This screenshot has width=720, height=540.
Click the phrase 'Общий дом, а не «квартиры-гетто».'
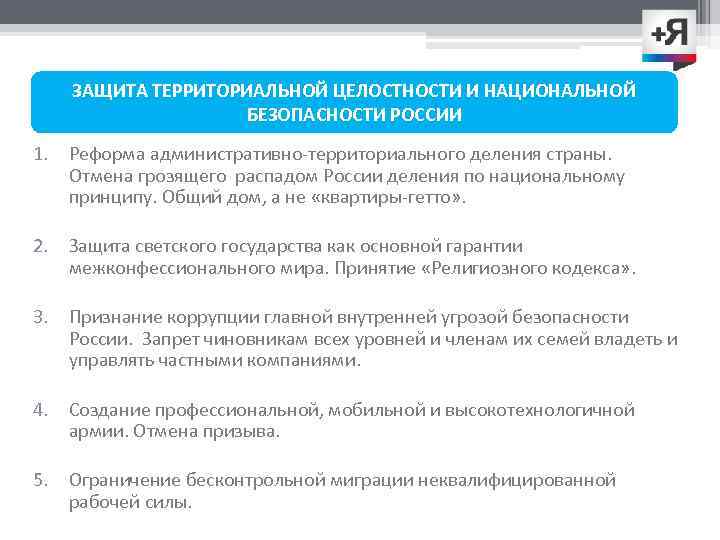[314, 198]
